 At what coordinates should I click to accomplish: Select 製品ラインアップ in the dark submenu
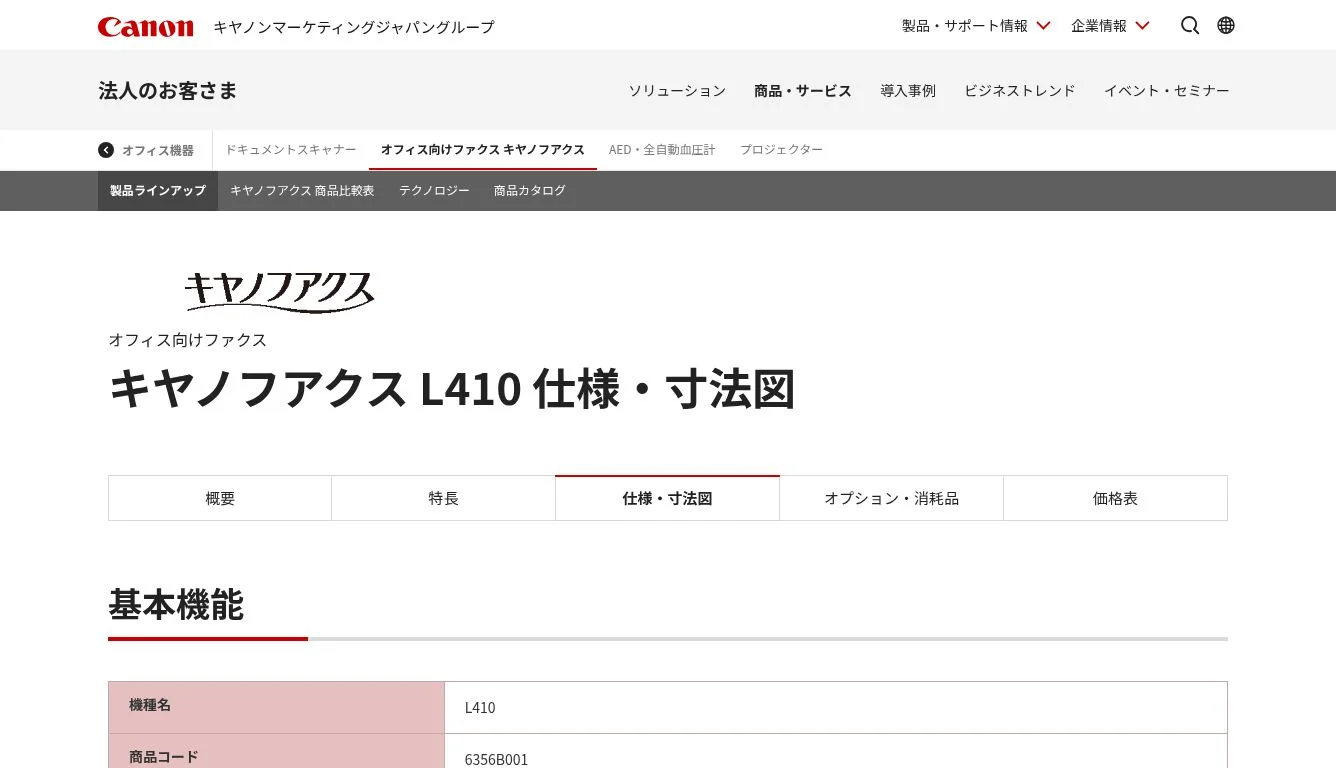(158, 191)
